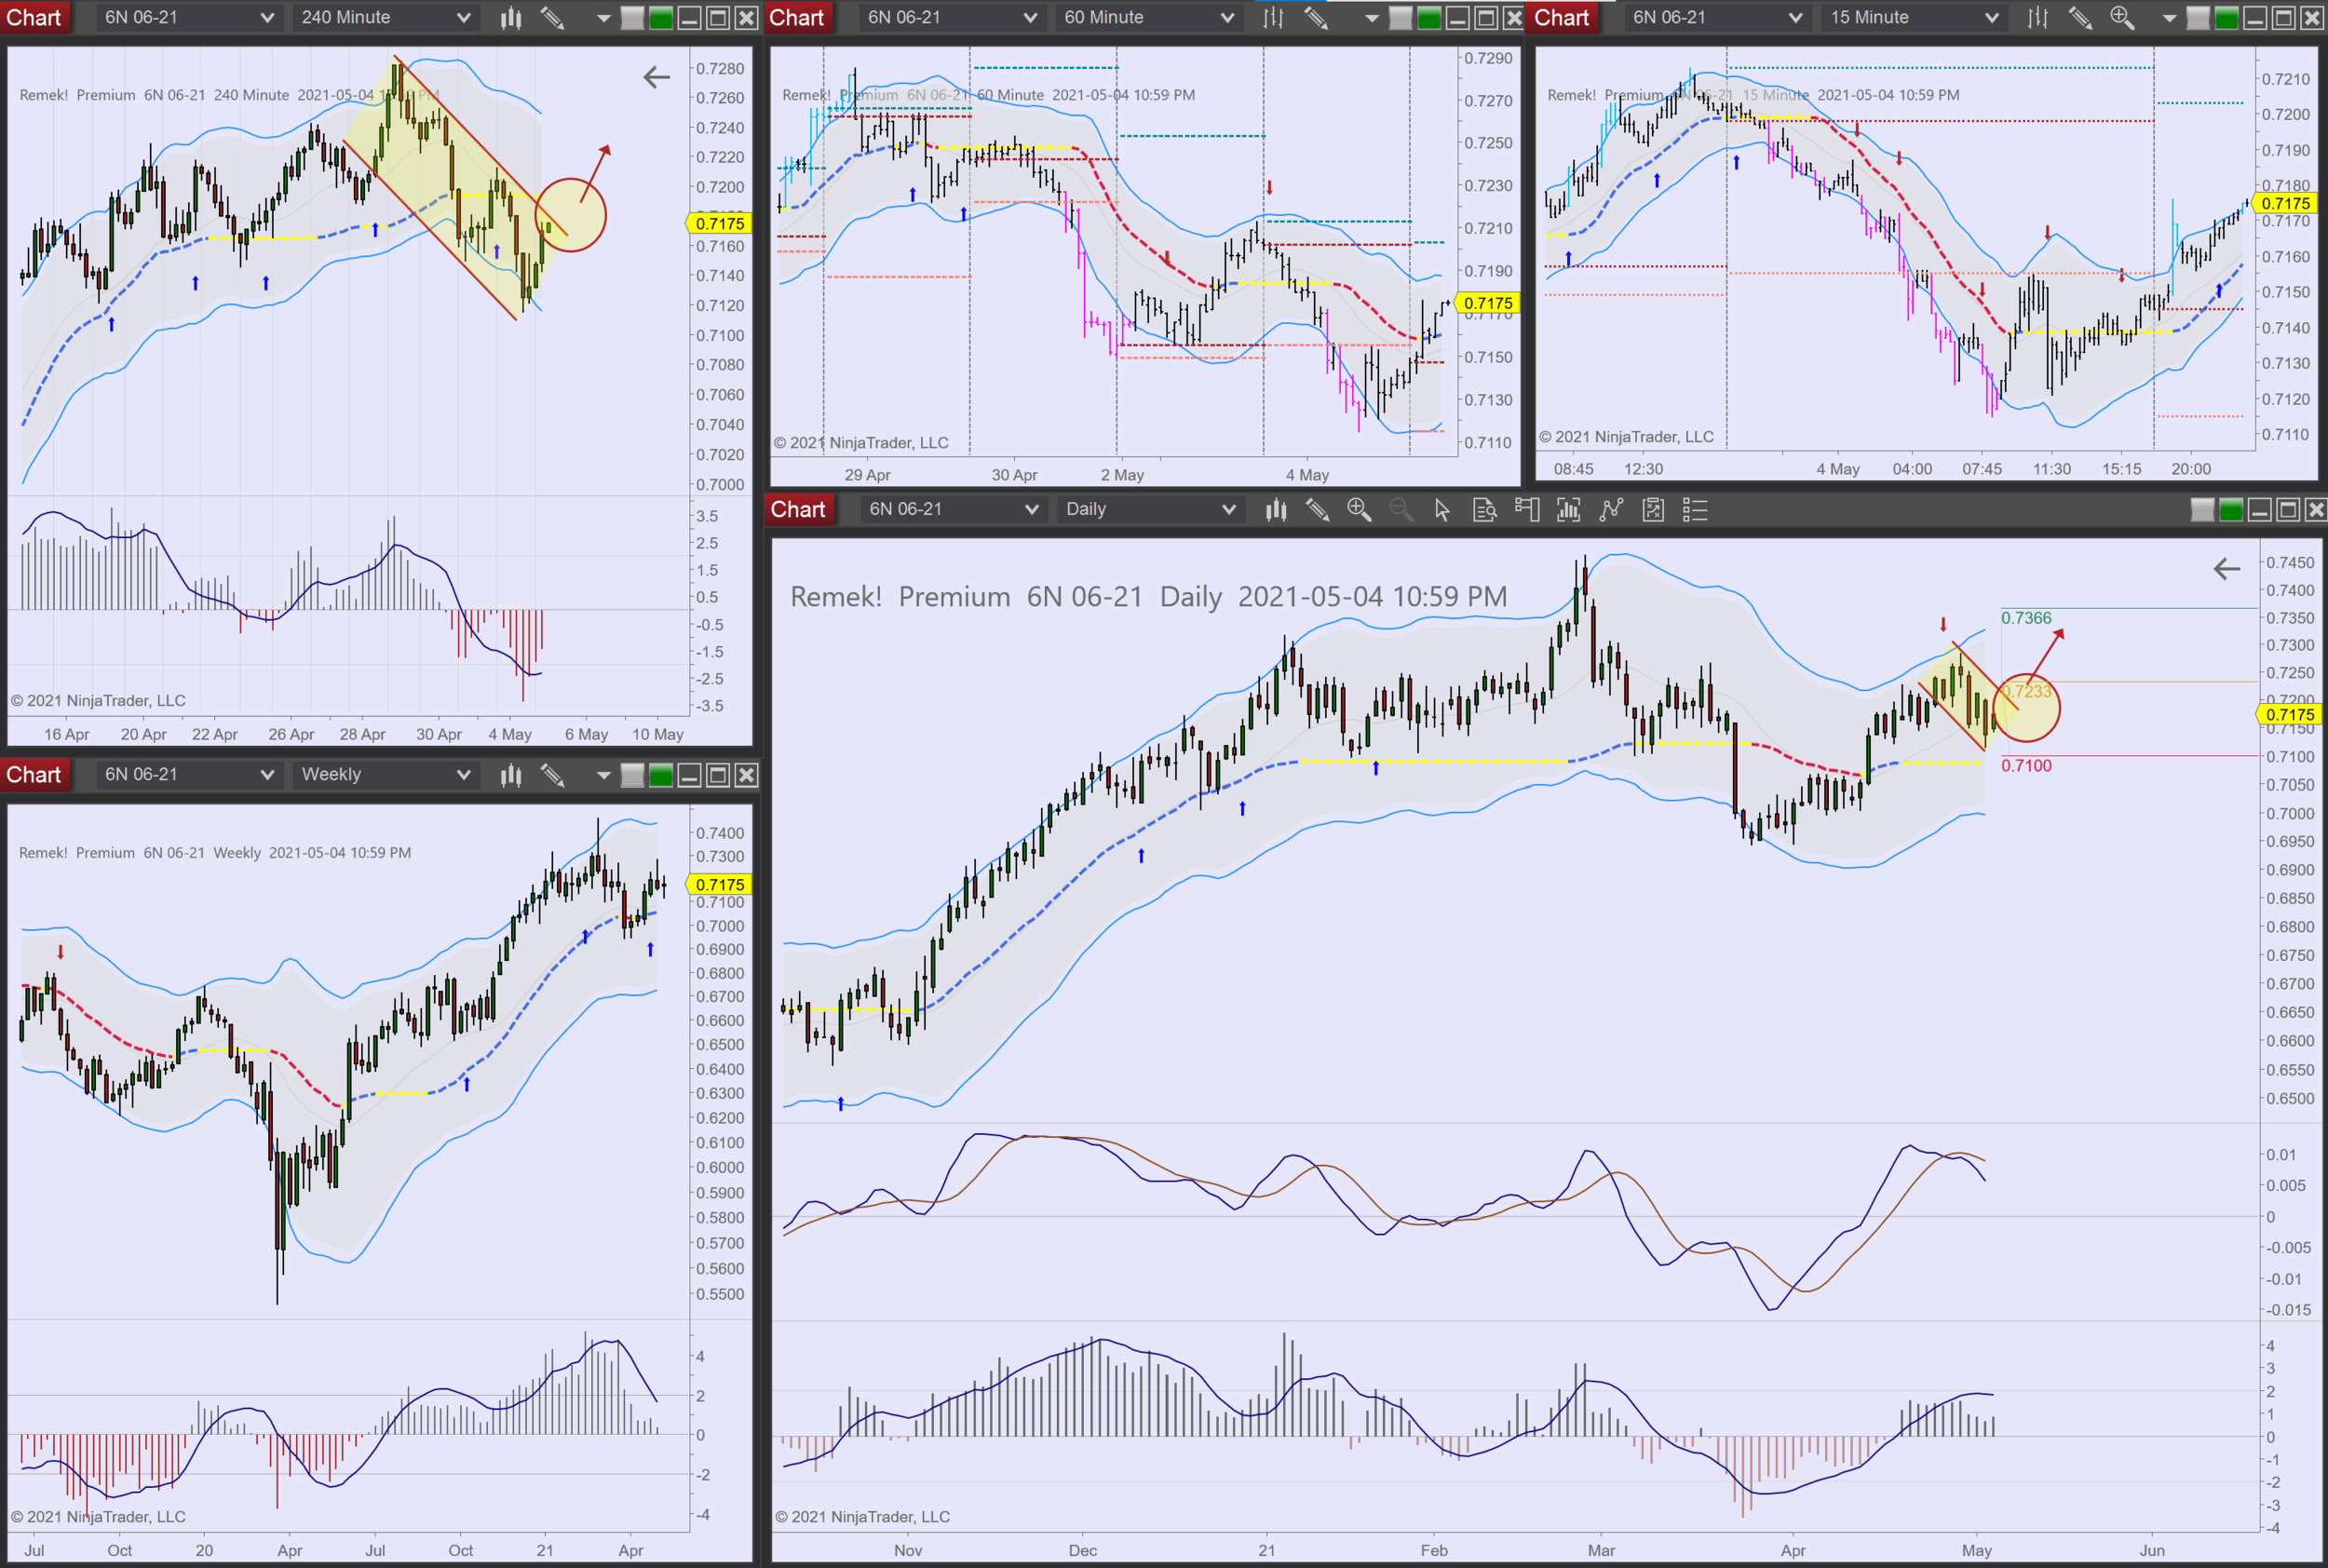
Task: Expand the 240 Minute interval dropdown
Action: coord(463,18)
